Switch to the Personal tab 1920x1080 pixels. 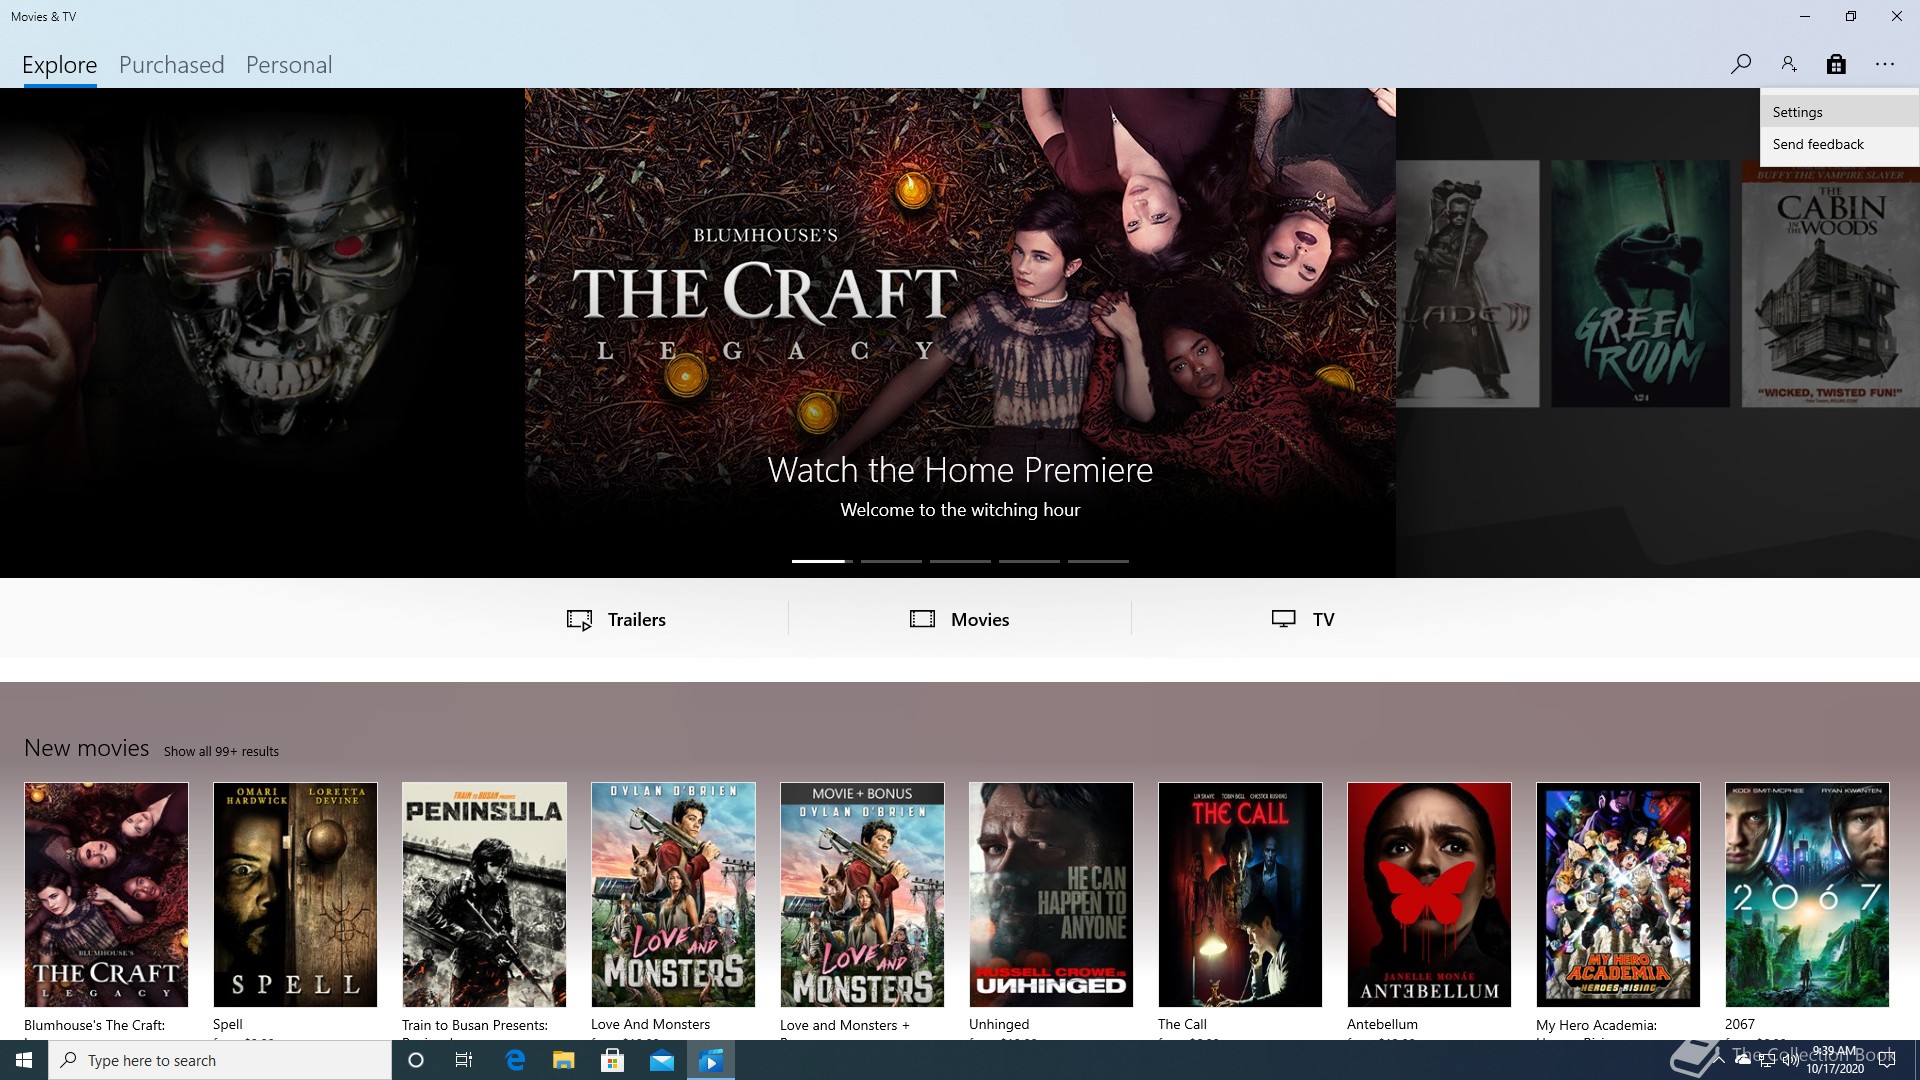tap(289, 65)
